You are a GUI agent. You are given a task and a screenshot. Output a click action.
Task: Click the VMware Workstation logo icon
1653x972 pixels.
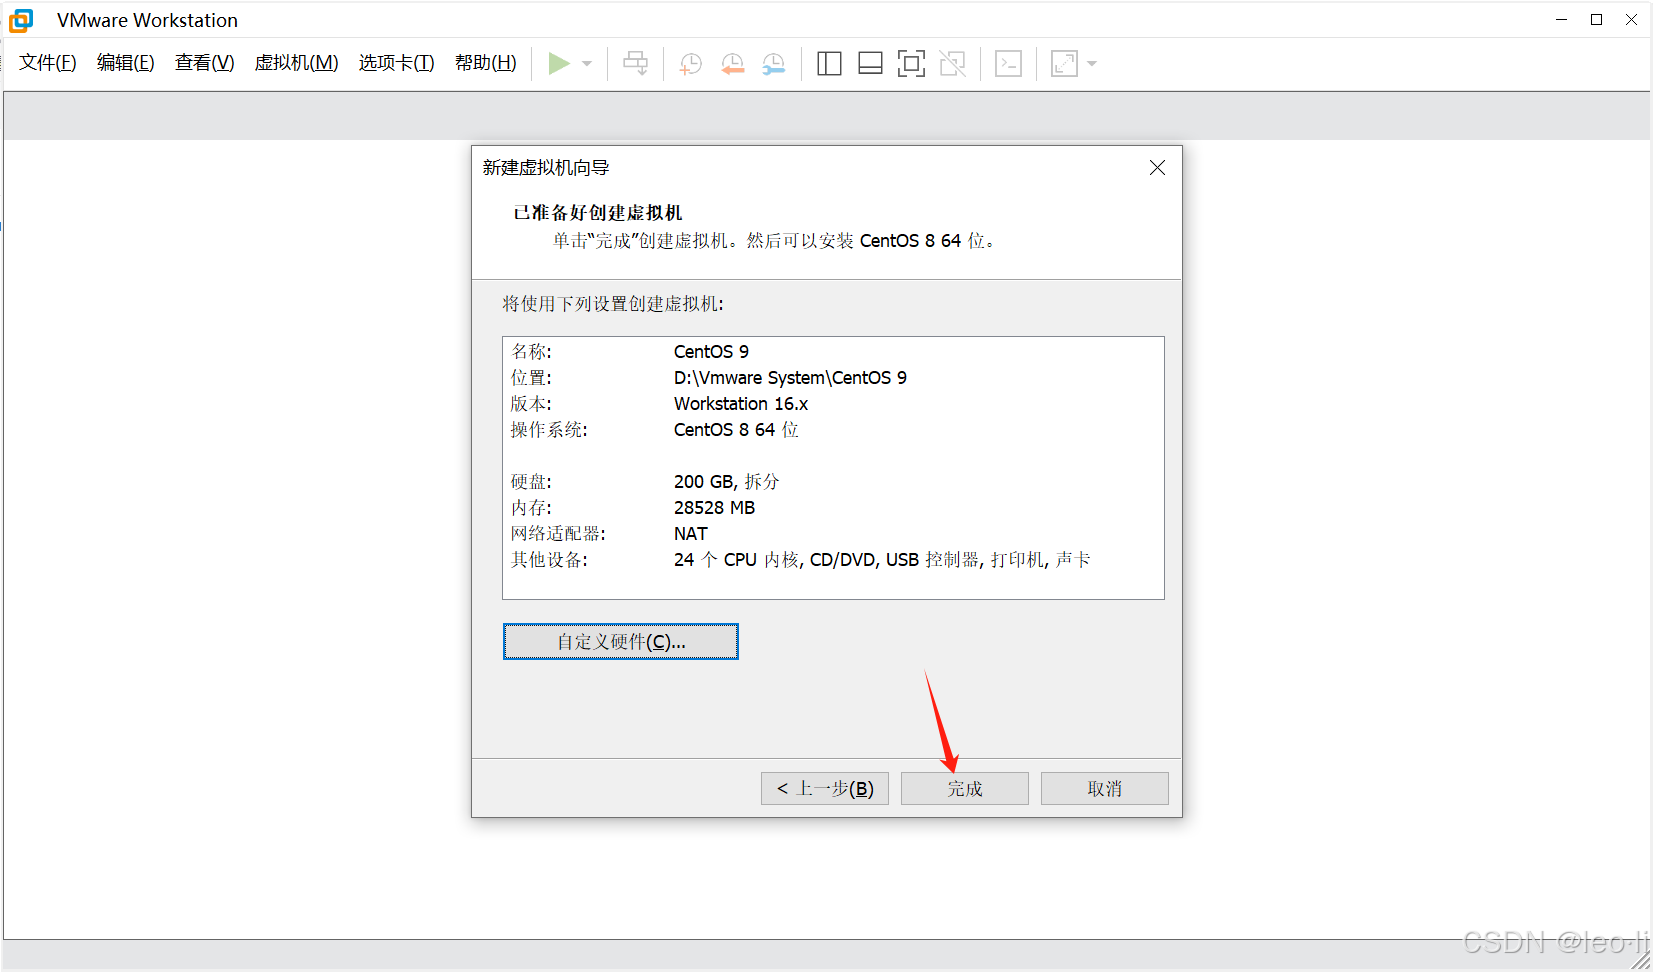tap(21, 20)
